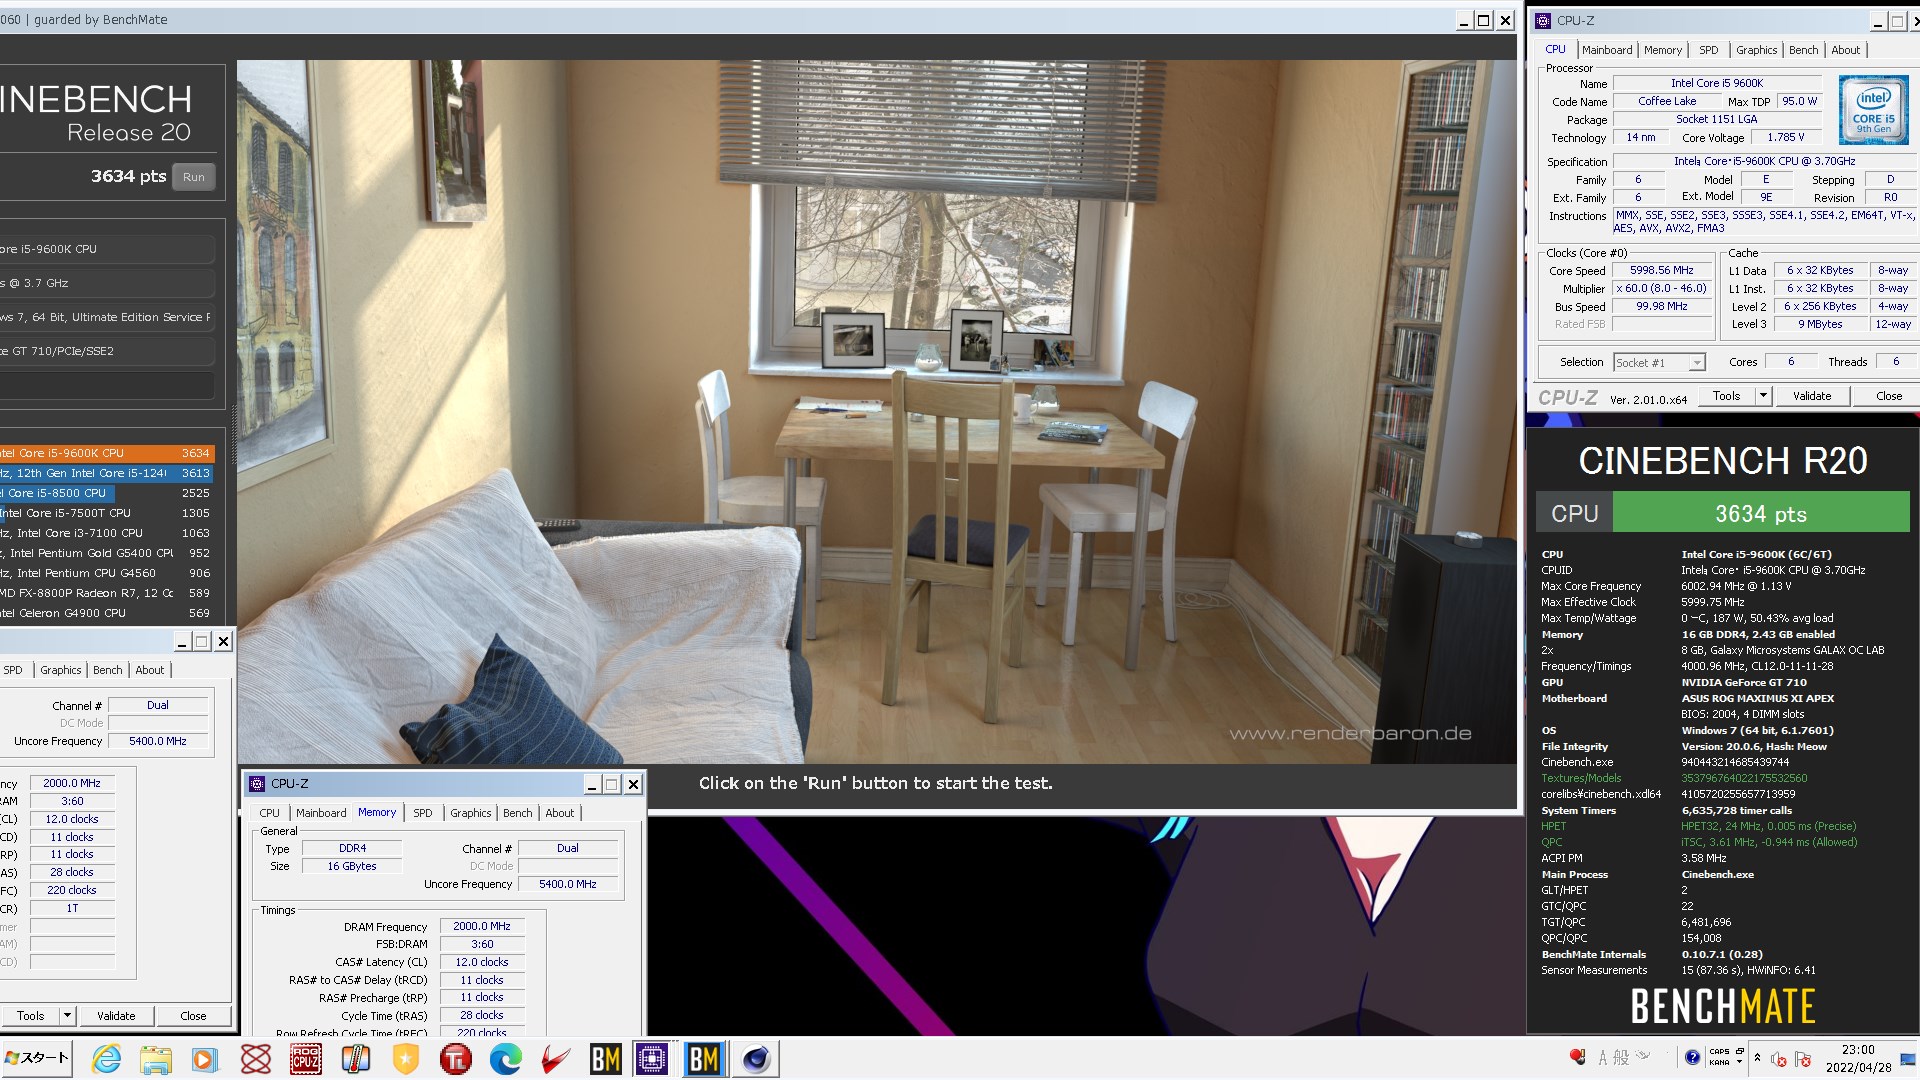Screen dimensions: 1920x1080
Task: Select the Core i5-8500 2525 ranking row
Action: point(106,493)
